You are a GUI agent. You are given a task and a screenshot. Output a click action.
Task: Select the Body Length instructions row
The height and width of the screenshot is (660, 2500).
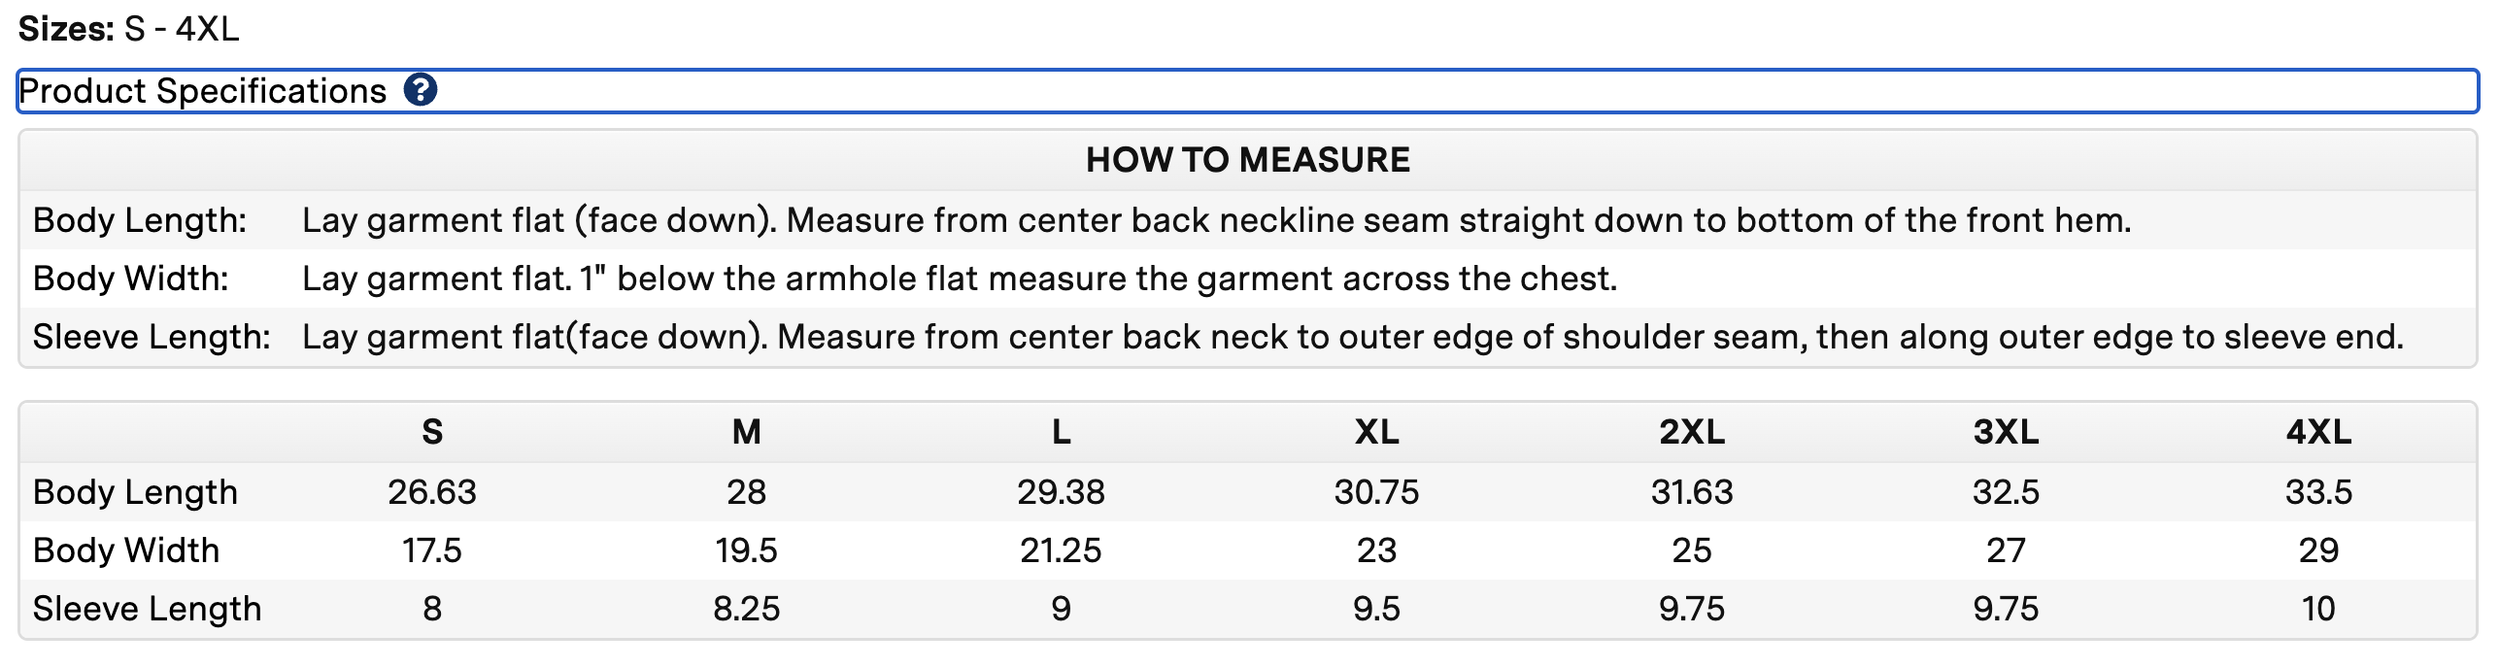[1248, 220]
